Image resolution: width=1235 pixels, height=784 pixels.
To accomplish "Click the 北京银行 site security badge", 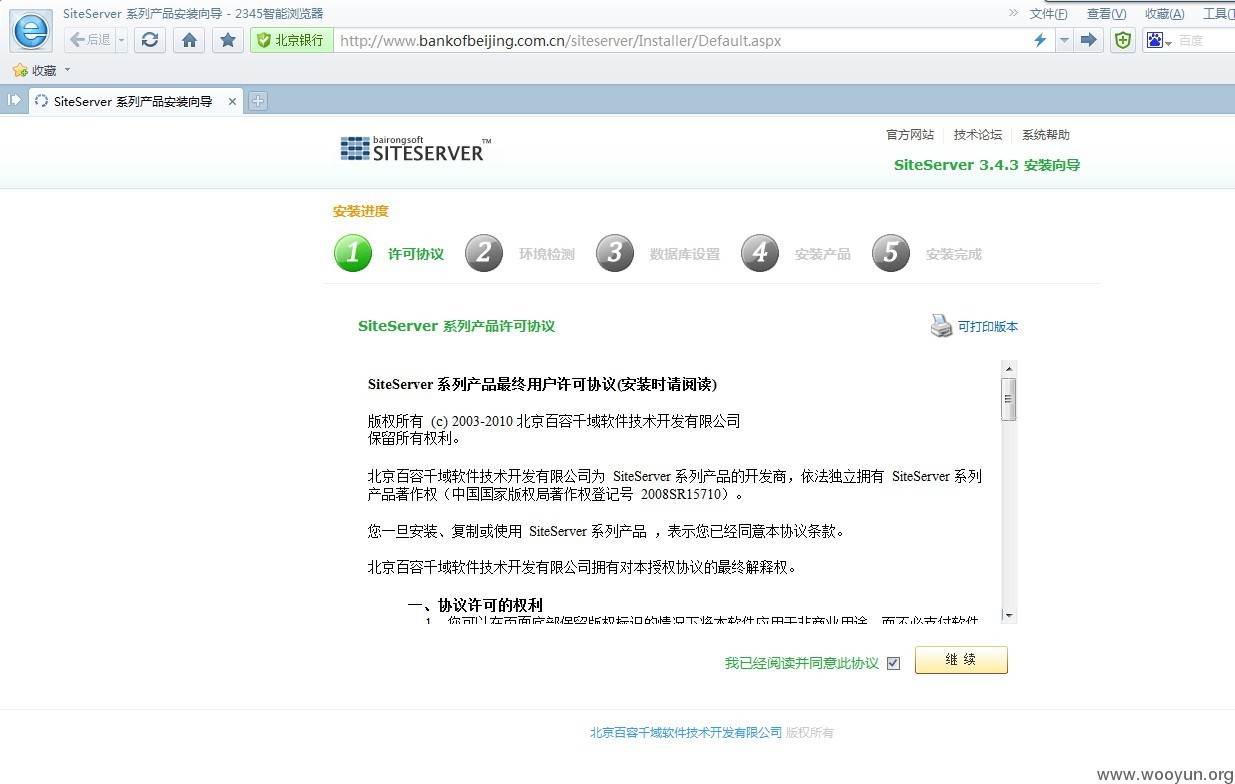I will [291, 40].
